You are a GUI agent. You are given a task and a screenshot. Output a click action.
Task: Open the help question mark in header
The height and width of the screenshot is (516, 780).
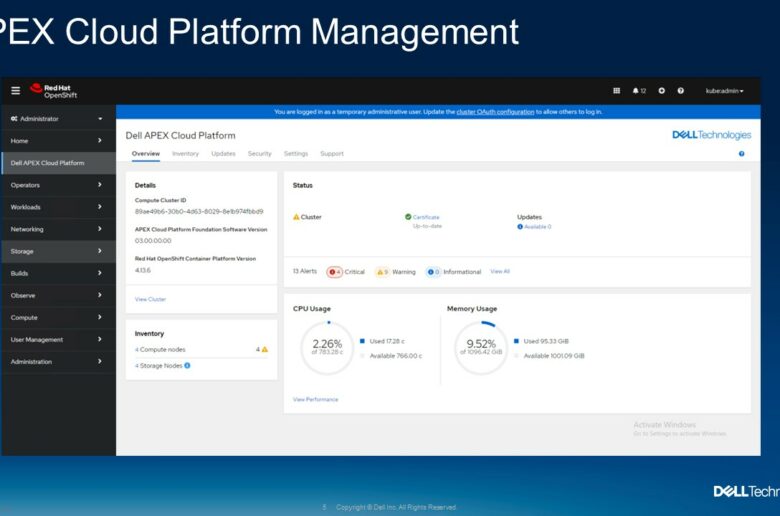tap(681, 91)
